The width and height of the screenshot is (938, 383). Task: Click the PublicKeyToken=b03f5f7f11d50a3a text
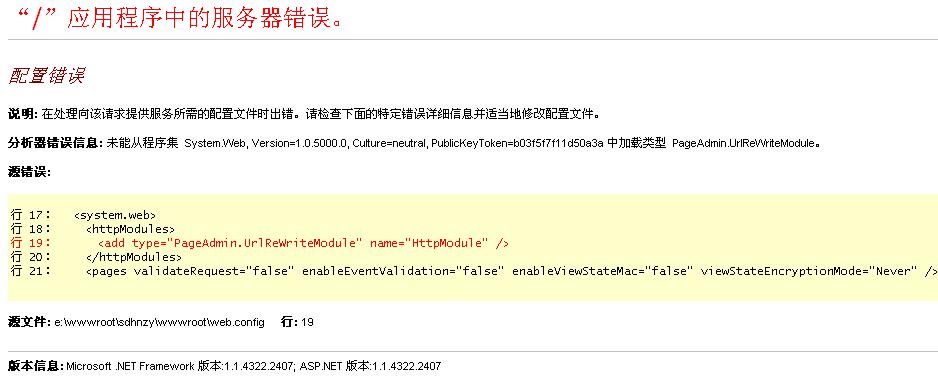click(517, 144)
